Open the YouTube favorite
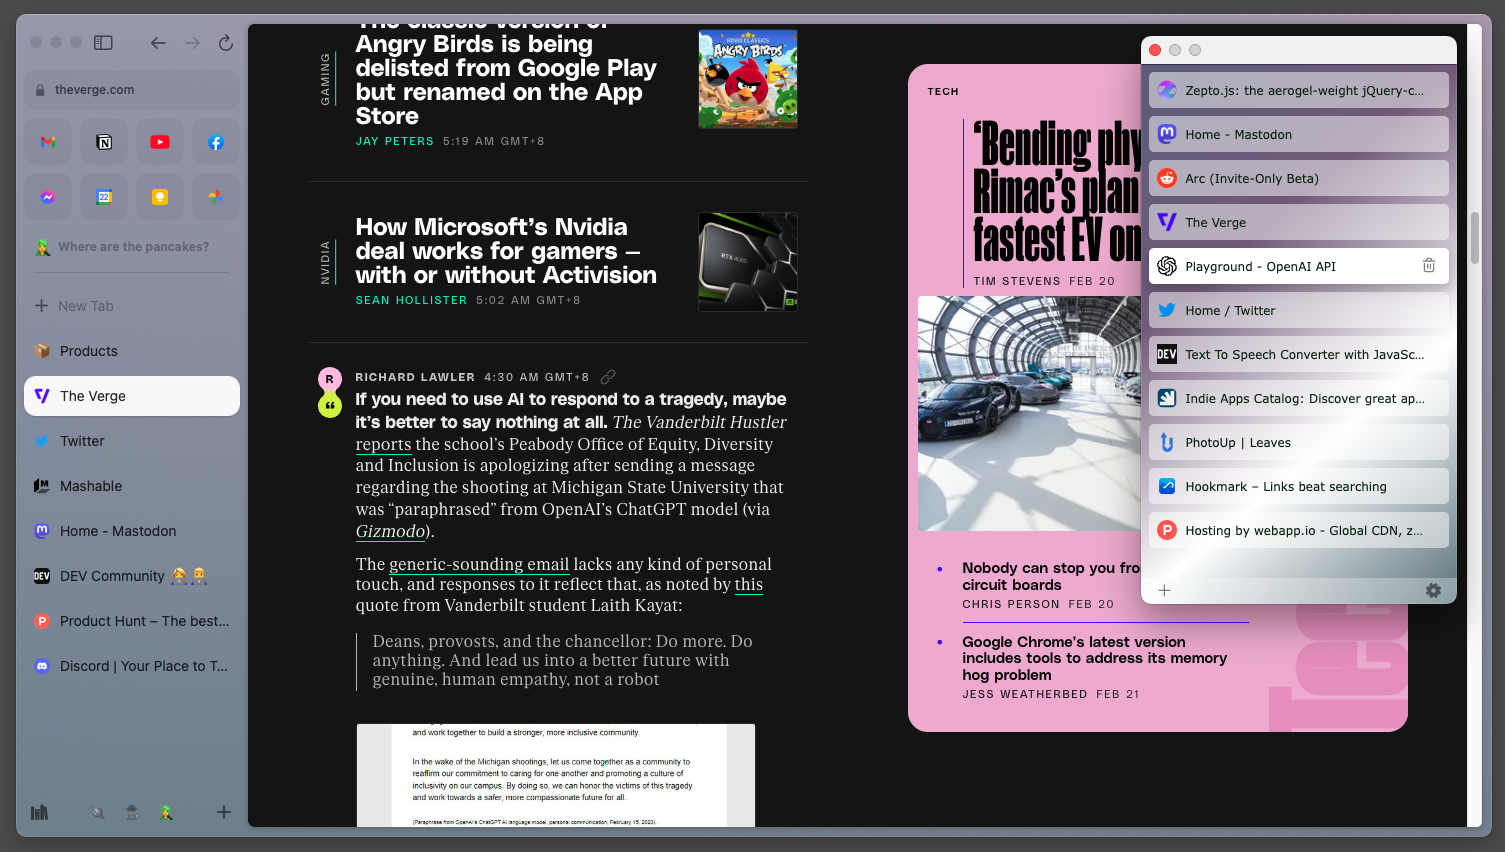This screenshot has width=1505, height=852. click(159, 141)
